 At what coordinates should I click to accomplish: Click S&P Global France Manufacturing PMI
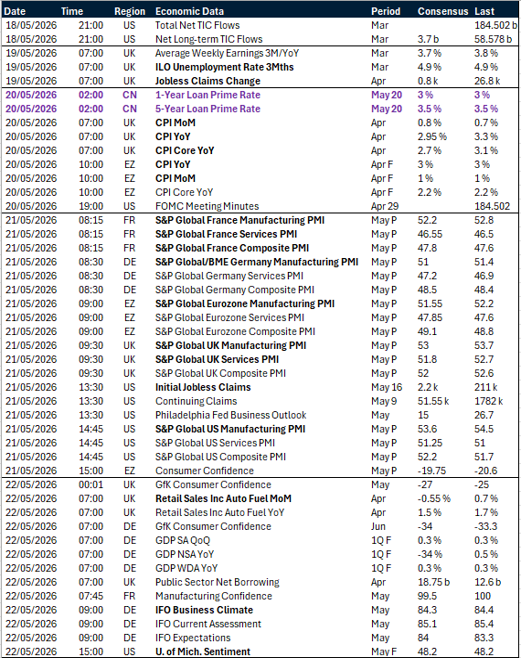(240, 220)
